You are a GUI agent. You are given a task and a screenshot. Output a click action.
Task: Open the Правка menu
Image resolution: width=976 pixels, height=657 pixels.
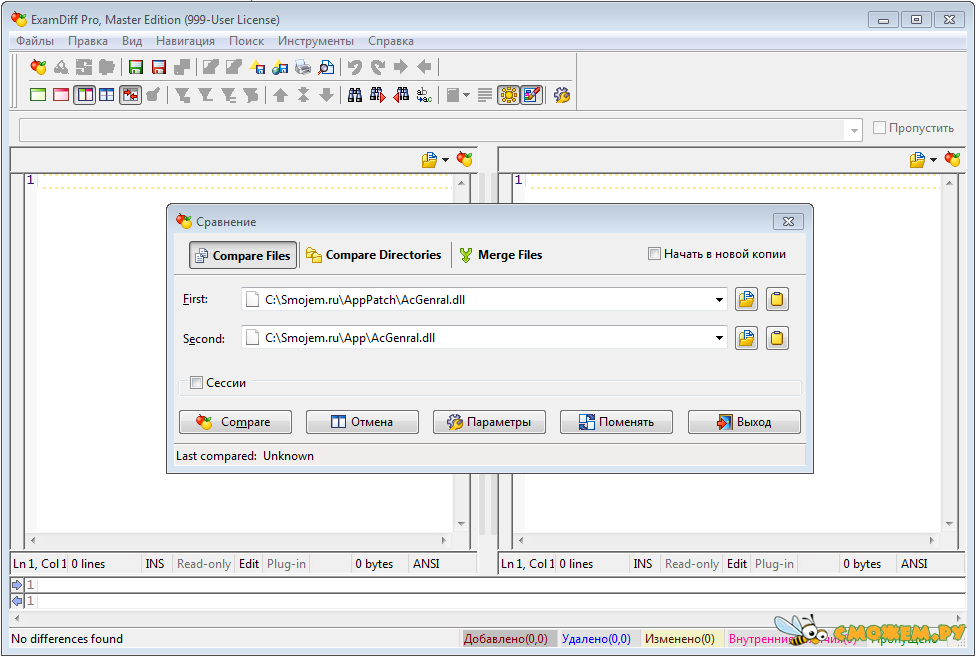(88, 41)
